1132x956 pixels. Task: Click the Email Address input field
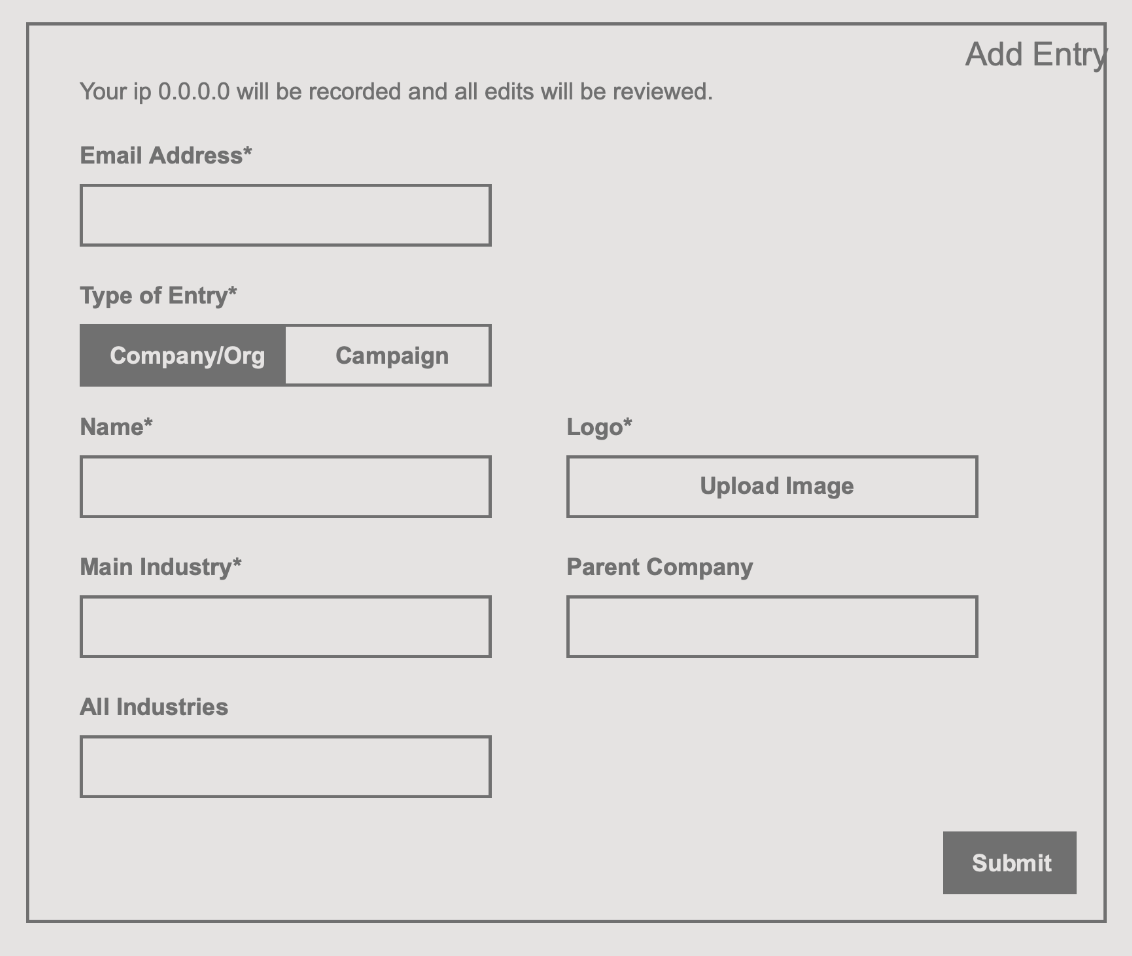pyautogui.click(x=285, y=215)
